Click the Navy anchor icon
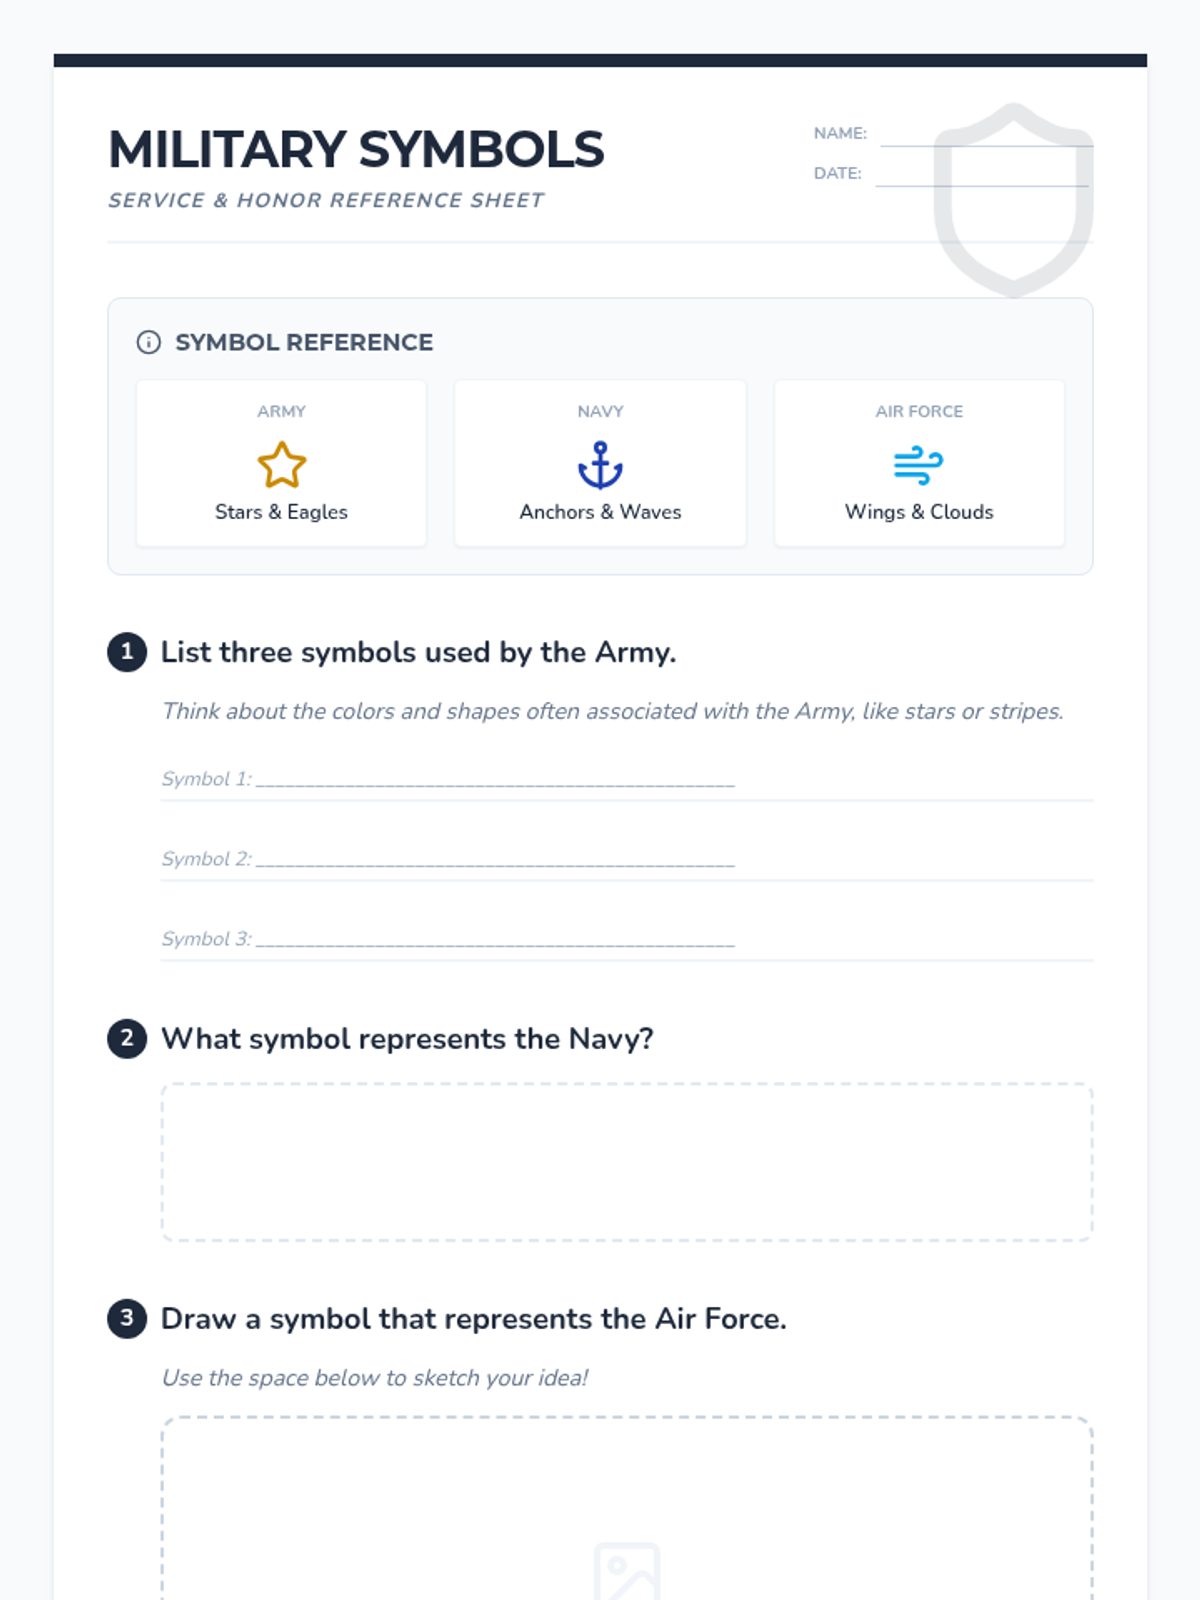1200x1600 pixels. coord(600,465)
